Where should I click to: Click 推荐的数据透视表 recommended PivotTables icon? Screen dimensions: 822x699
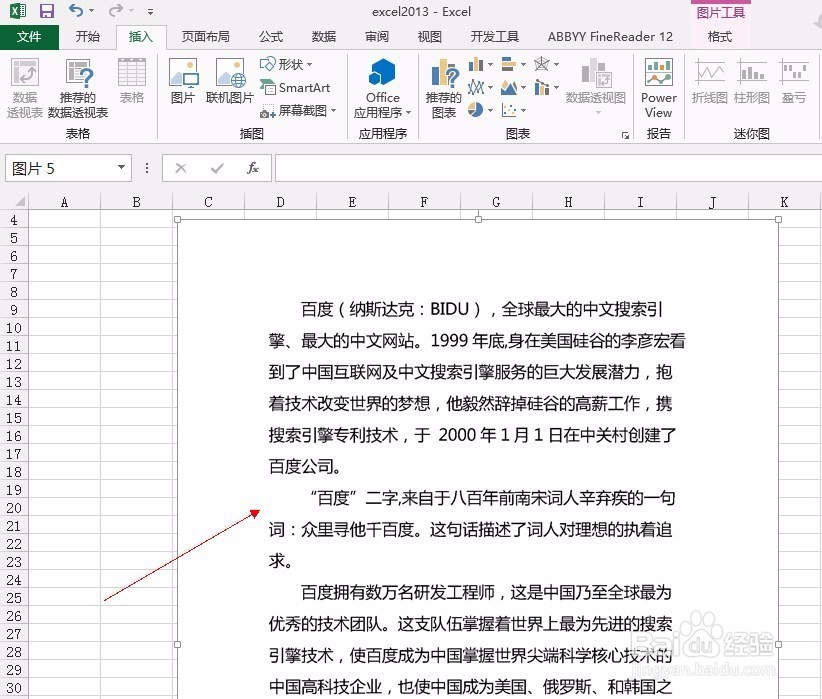pos(78,88)
